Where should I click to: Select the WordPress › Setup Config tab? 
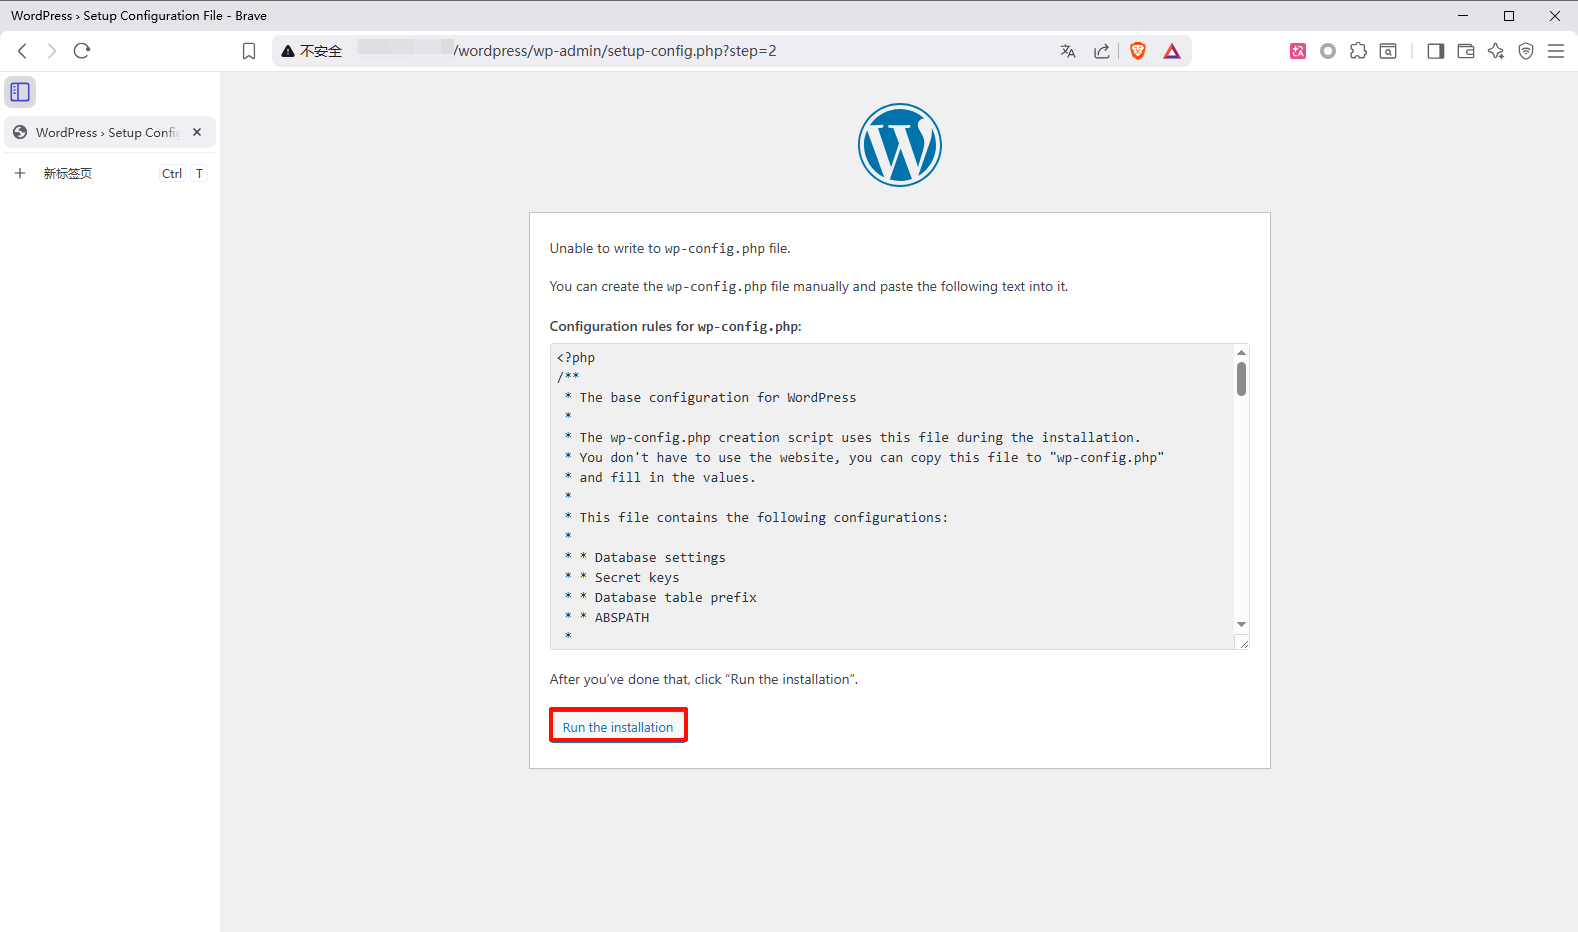point(110,132)
